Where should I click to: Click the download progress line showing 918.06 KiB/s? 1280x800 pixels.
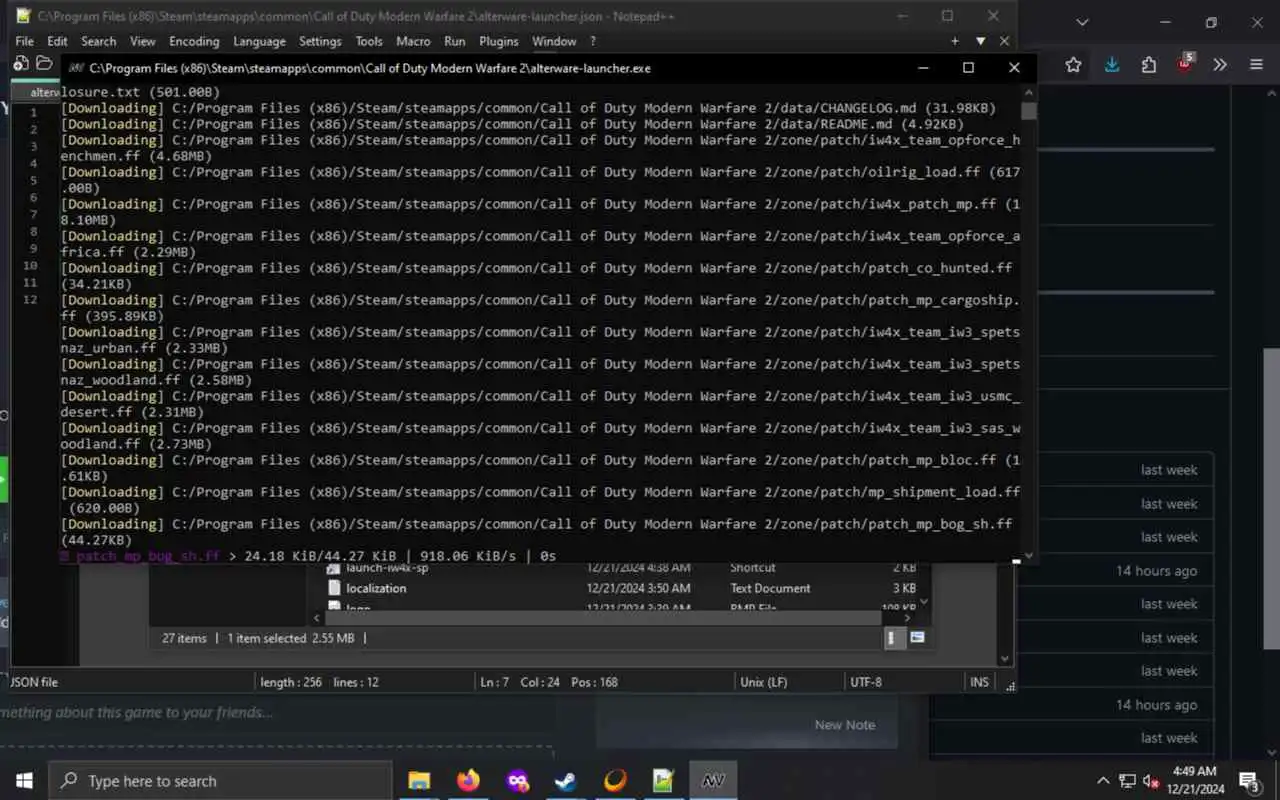click(308, 556)
